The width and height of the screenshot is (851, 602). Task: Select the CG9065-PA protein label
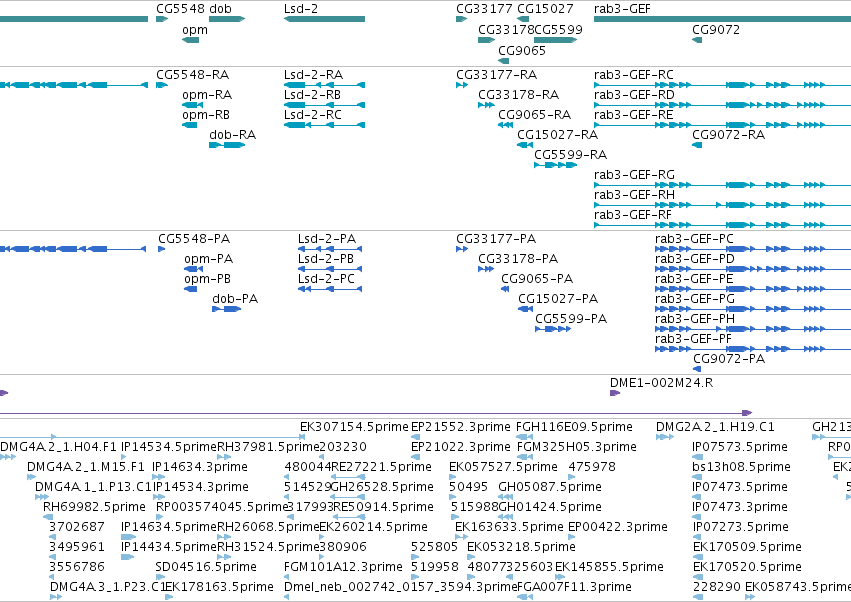[x=537, y=279]
